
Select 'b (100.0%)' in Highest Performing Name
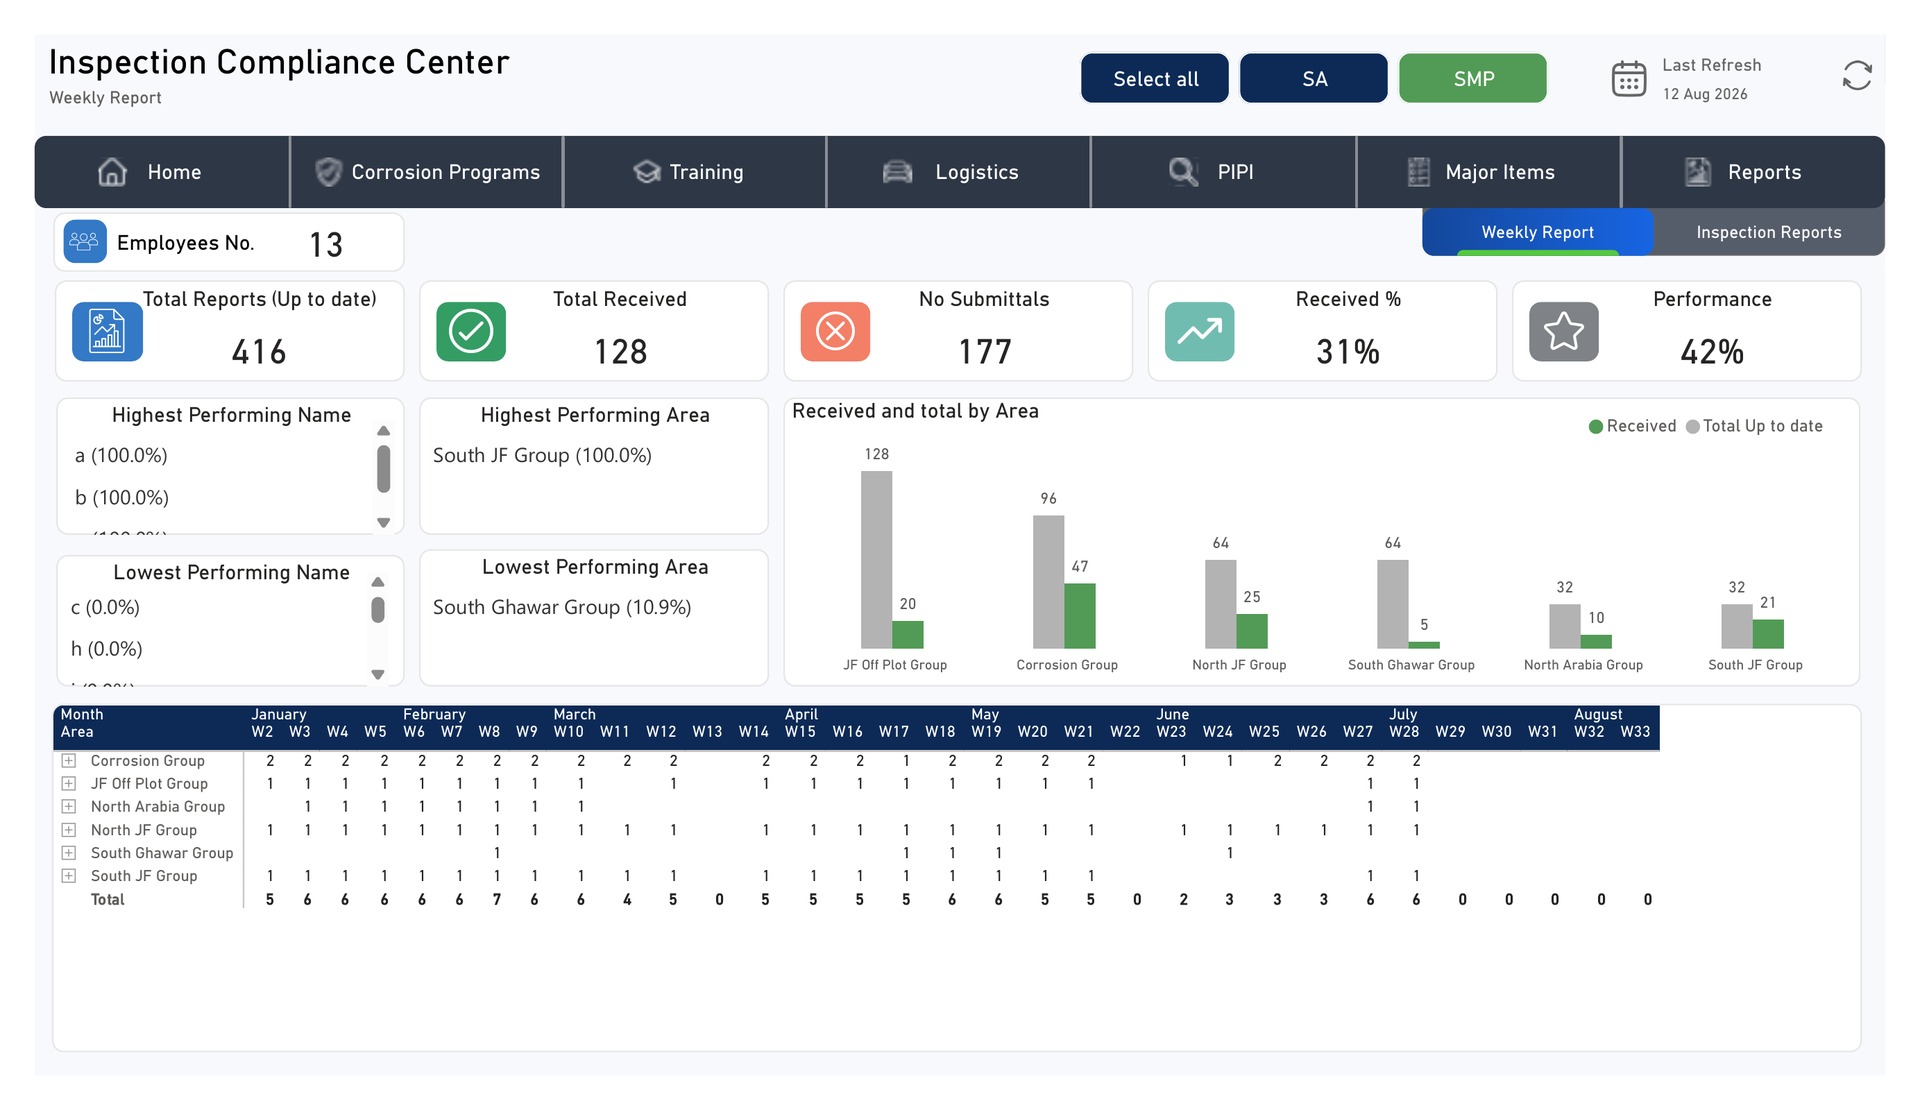122,498
